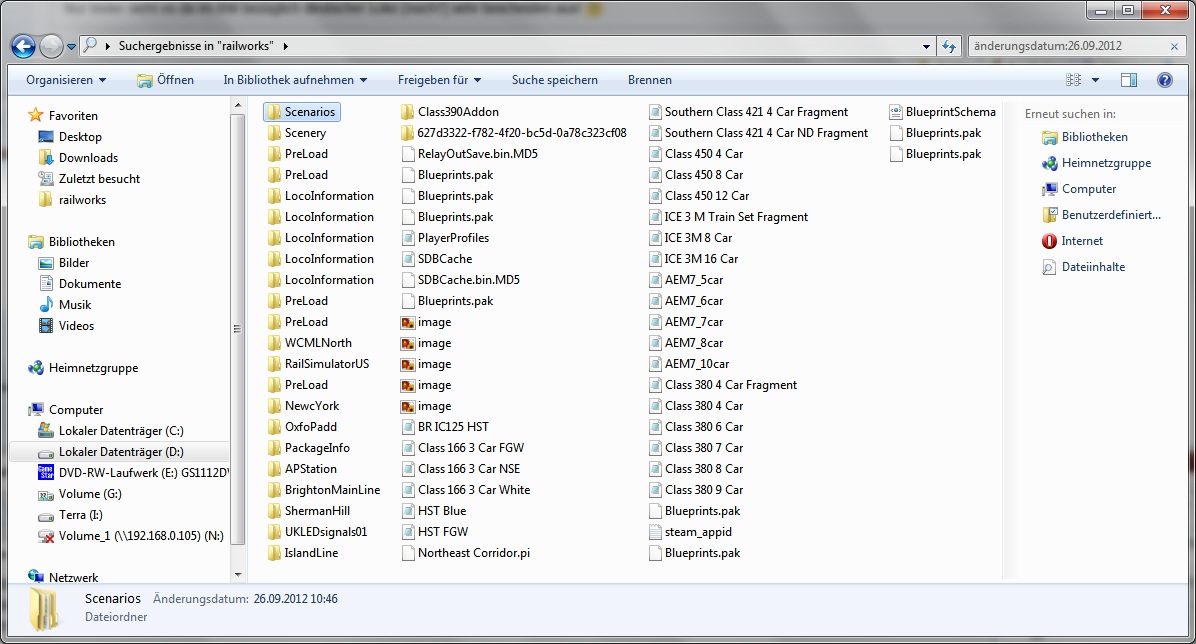Open Netzwerk in navigation pane
Image resolution: width=1196 pixels, height=644 pixels.
point(73,578)
